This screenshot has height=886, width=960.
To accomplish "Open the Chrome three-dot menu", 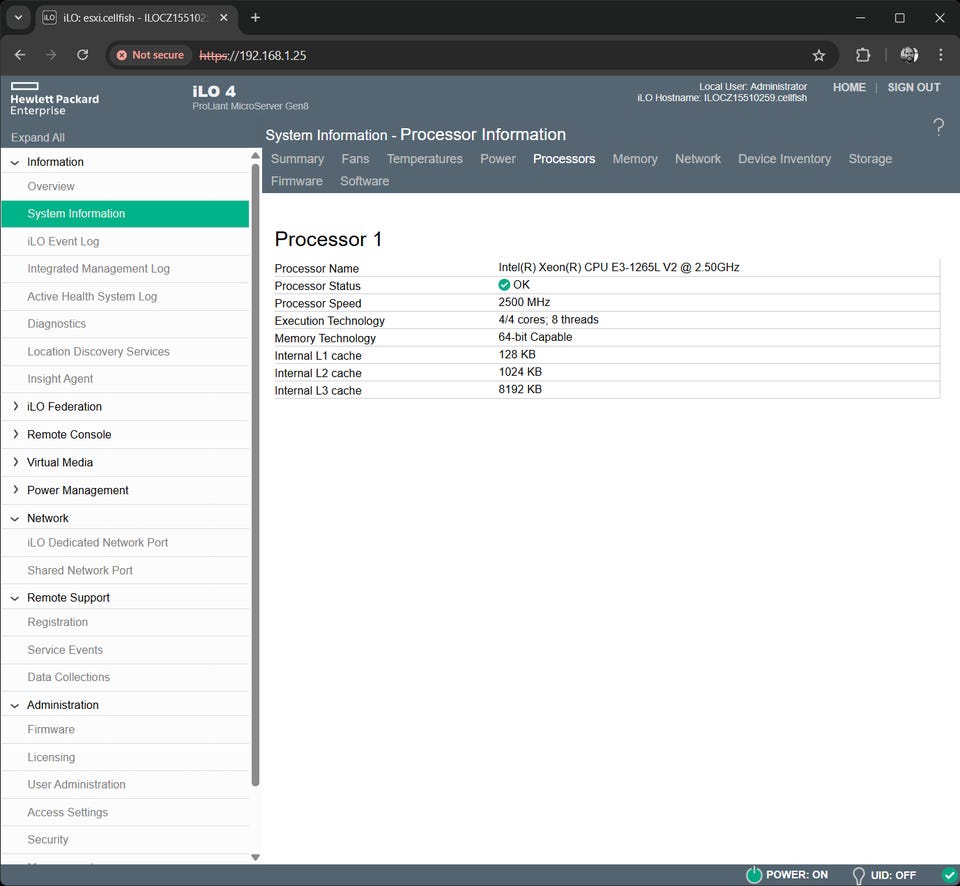I will [940, 55].
